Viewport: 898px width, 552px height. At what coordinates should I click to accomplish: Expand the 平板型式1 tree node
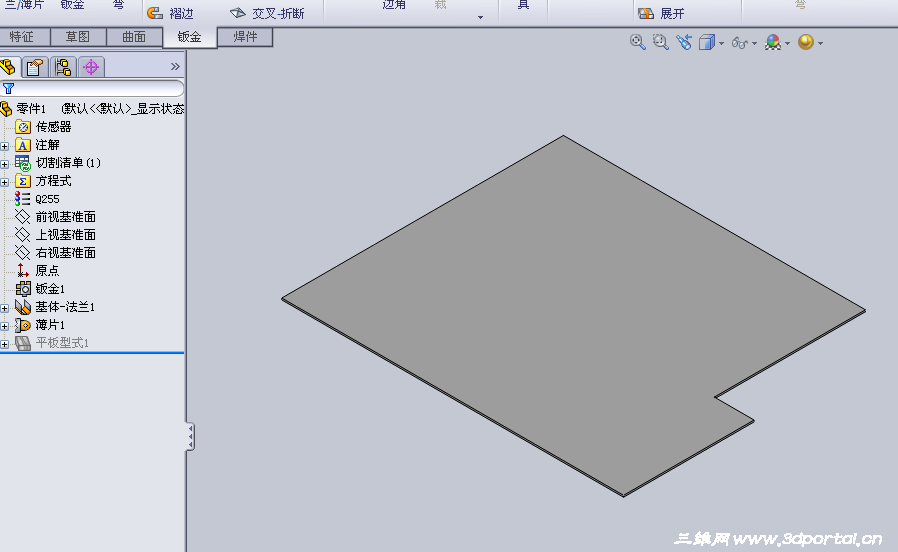coord(5,344)
